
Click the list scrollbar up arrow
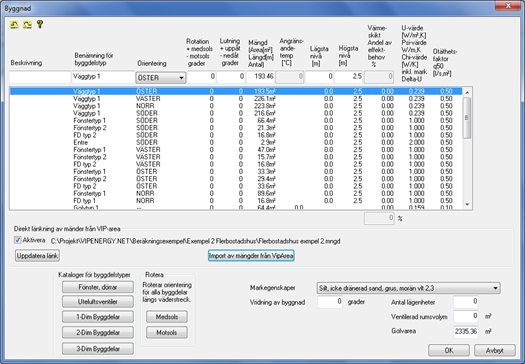pyautogui.click(x=467, y=92)
